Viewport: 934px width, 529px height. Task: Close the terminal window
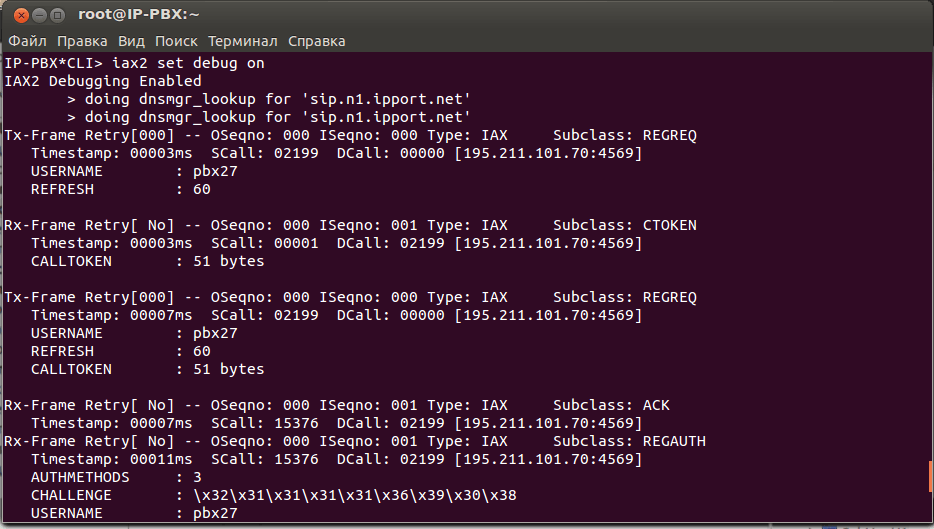tap(17, 15)
